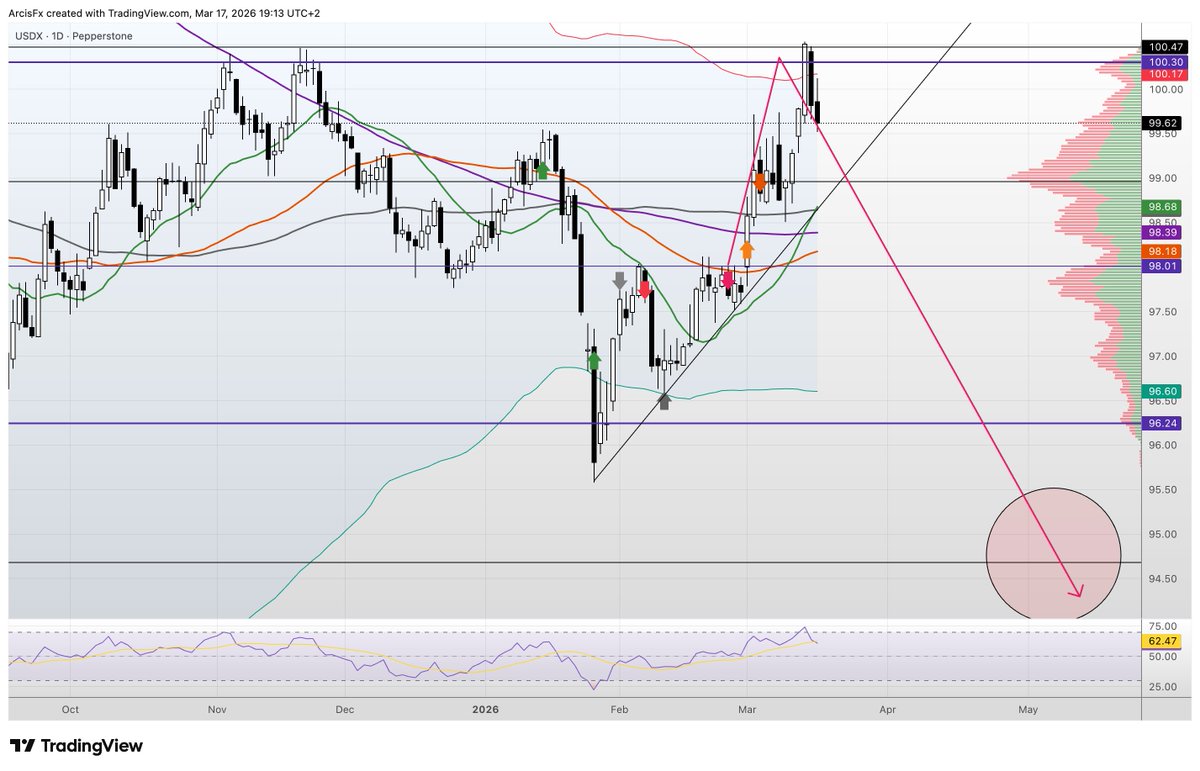The height and width of the screenshot is (771, 1200).
Task: Click orange up-arrow signal in early March
Action: tap(747, 249)
